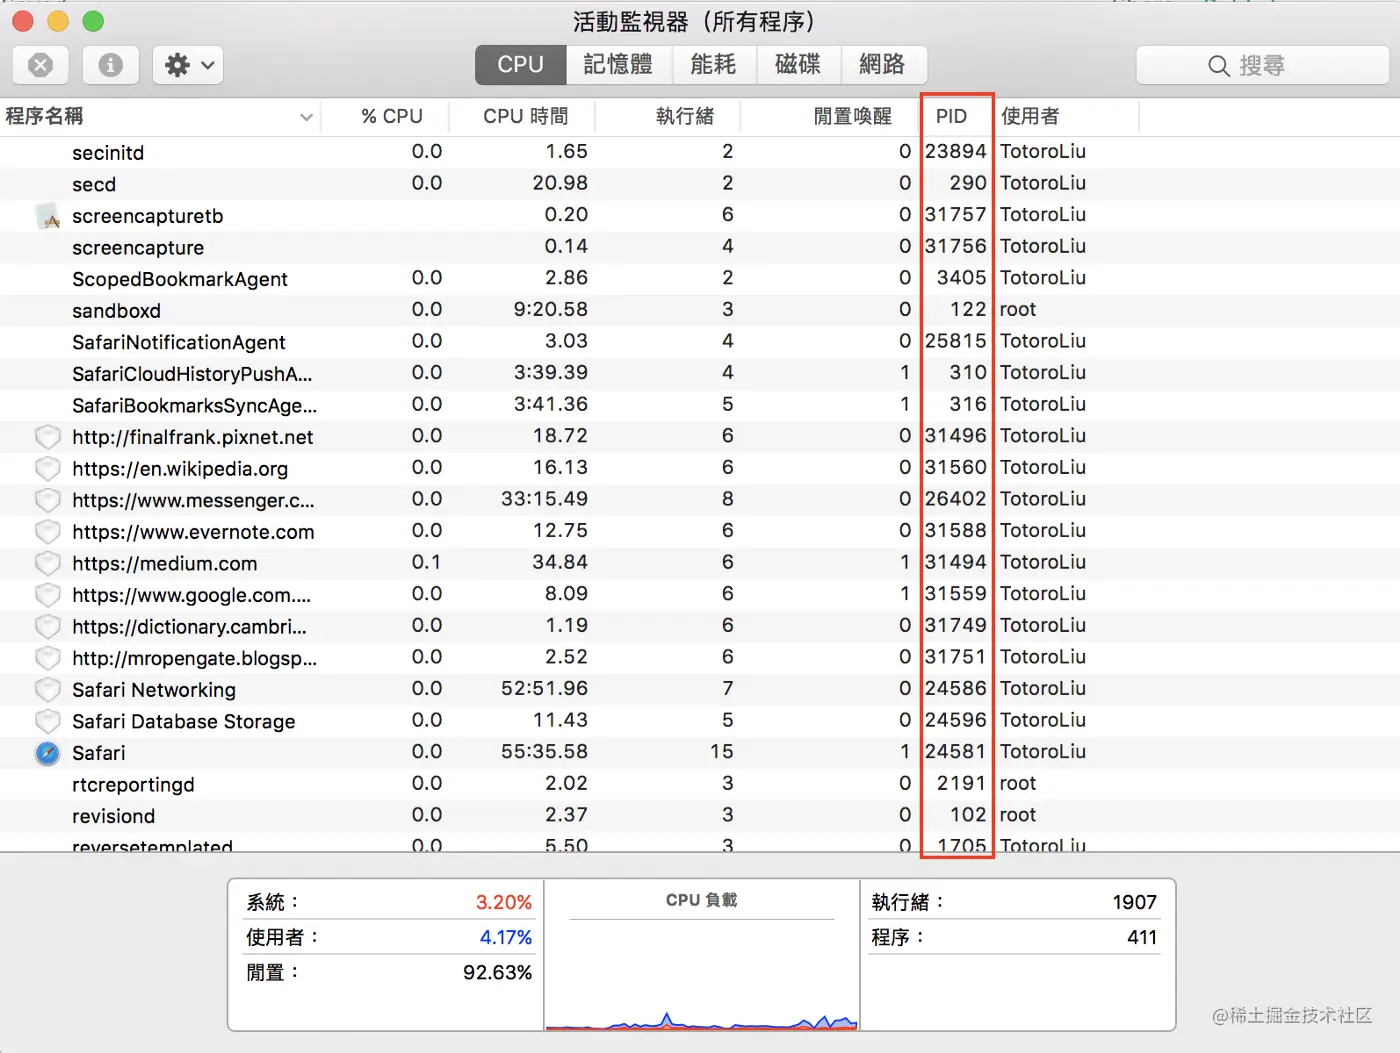Click shield icon beside http://finalfrank.pixnet.net
This screenshot has height=1053, width=1400.
pos(48,437)
